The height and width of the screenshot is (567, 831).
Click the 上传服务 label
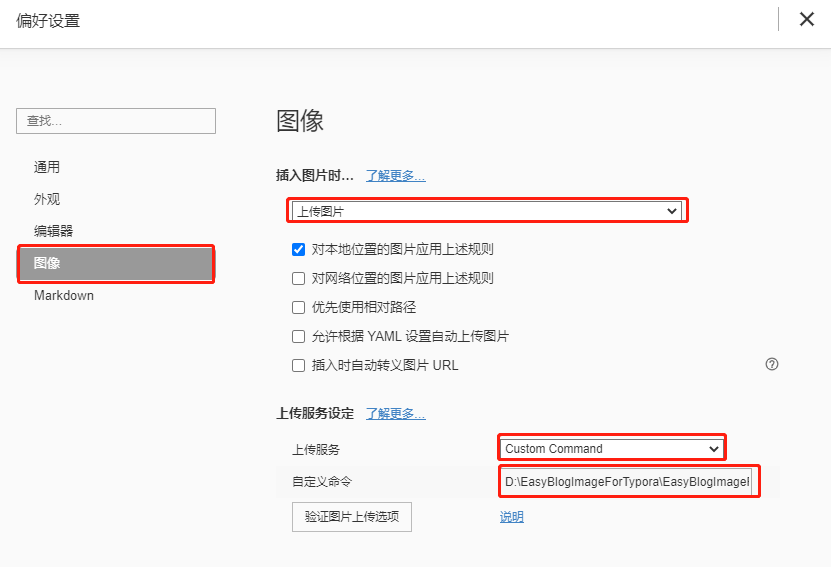(316, 450)
